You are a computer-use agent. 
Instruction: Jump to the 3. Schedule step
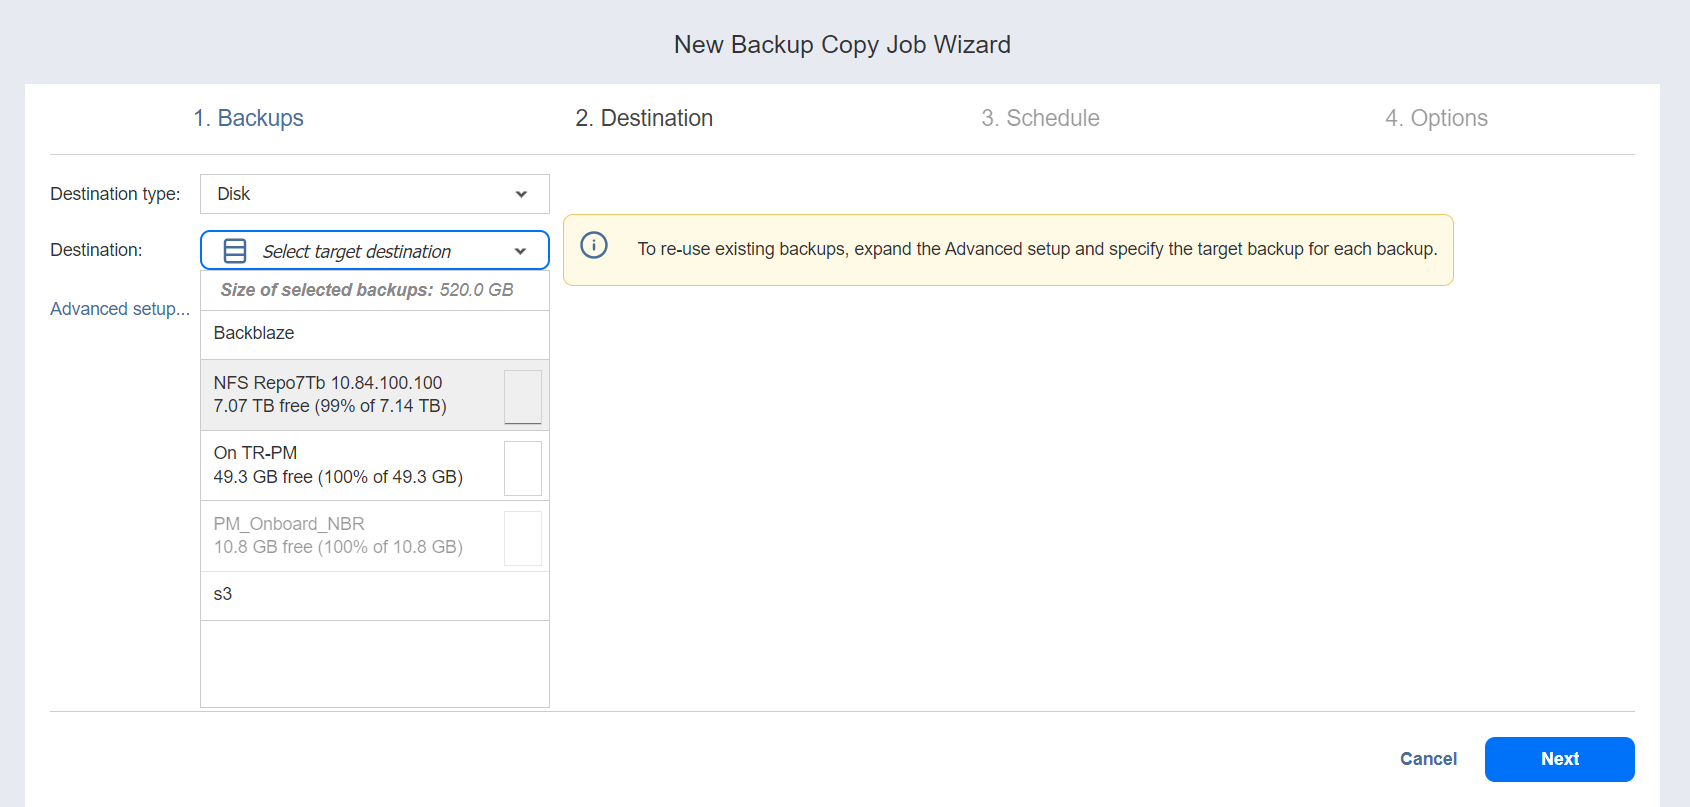(1040, 118)
